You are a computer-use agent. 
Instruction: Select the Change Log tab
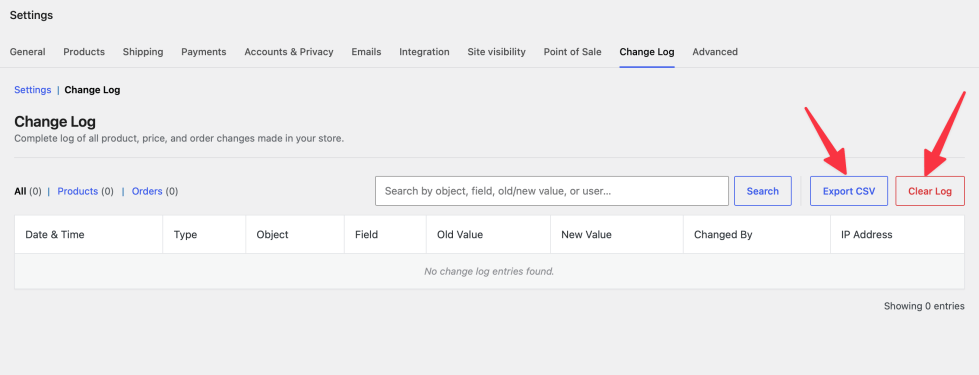pos(647,52)
